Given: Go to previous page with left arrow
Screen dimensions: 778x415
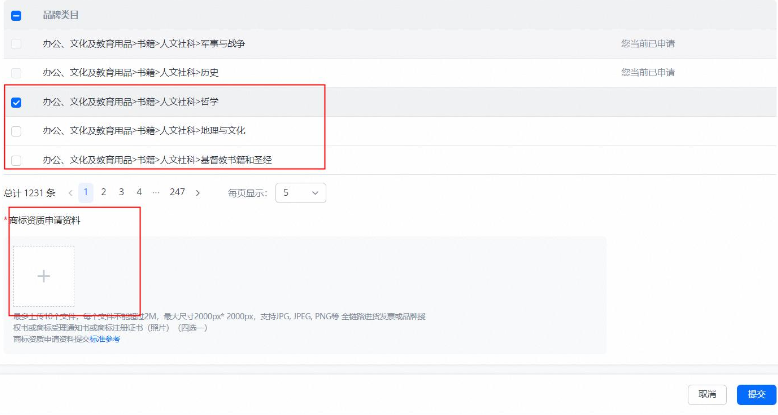Looking at the screenshot, I should click(x=70, y=192).
